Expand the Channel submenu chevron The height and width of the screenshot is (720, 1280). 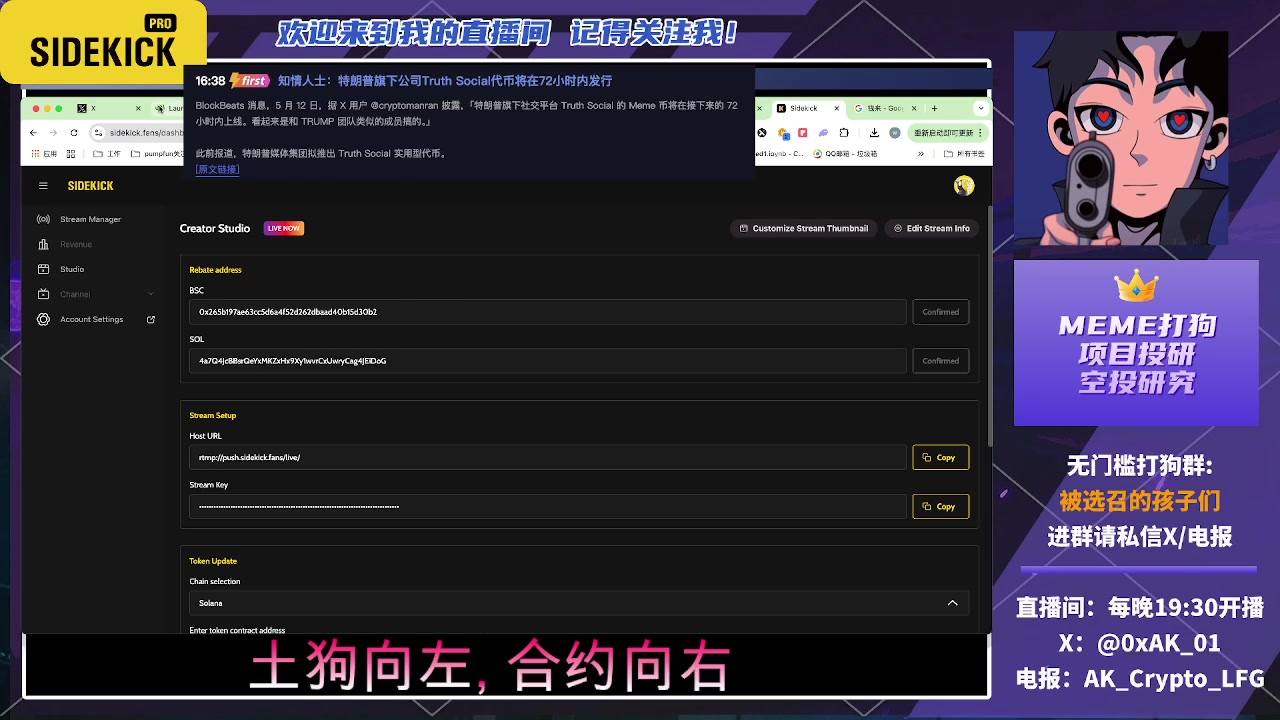coord(151,294)
